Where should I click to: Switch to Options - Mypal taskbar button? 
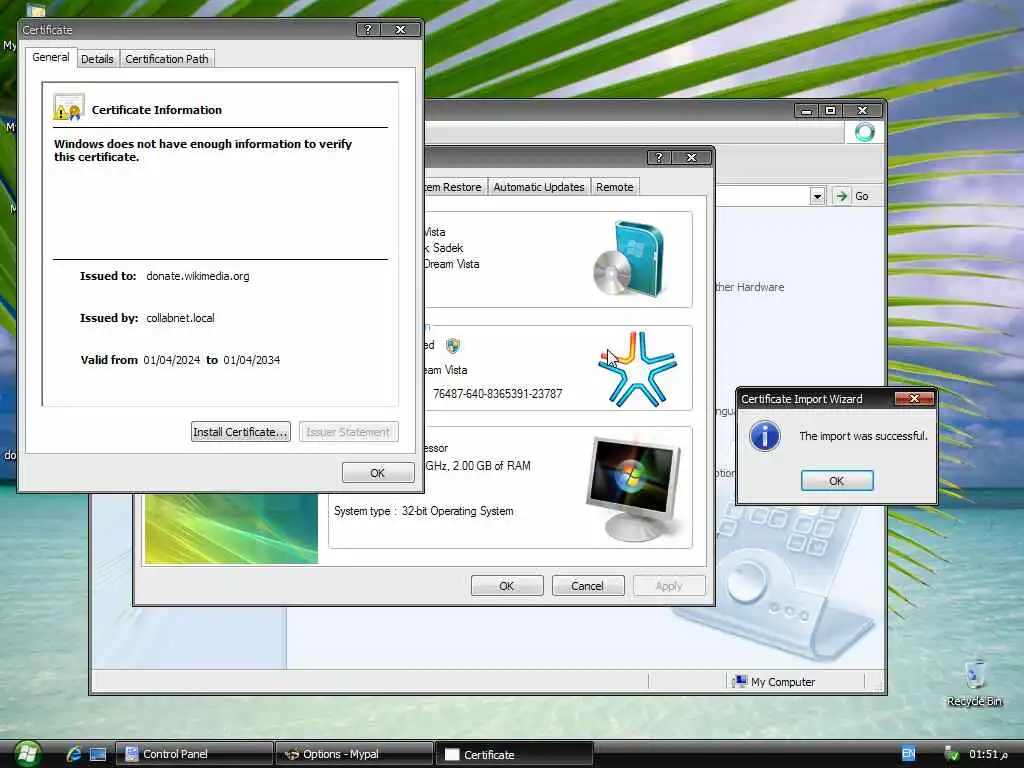coord(354,754)
